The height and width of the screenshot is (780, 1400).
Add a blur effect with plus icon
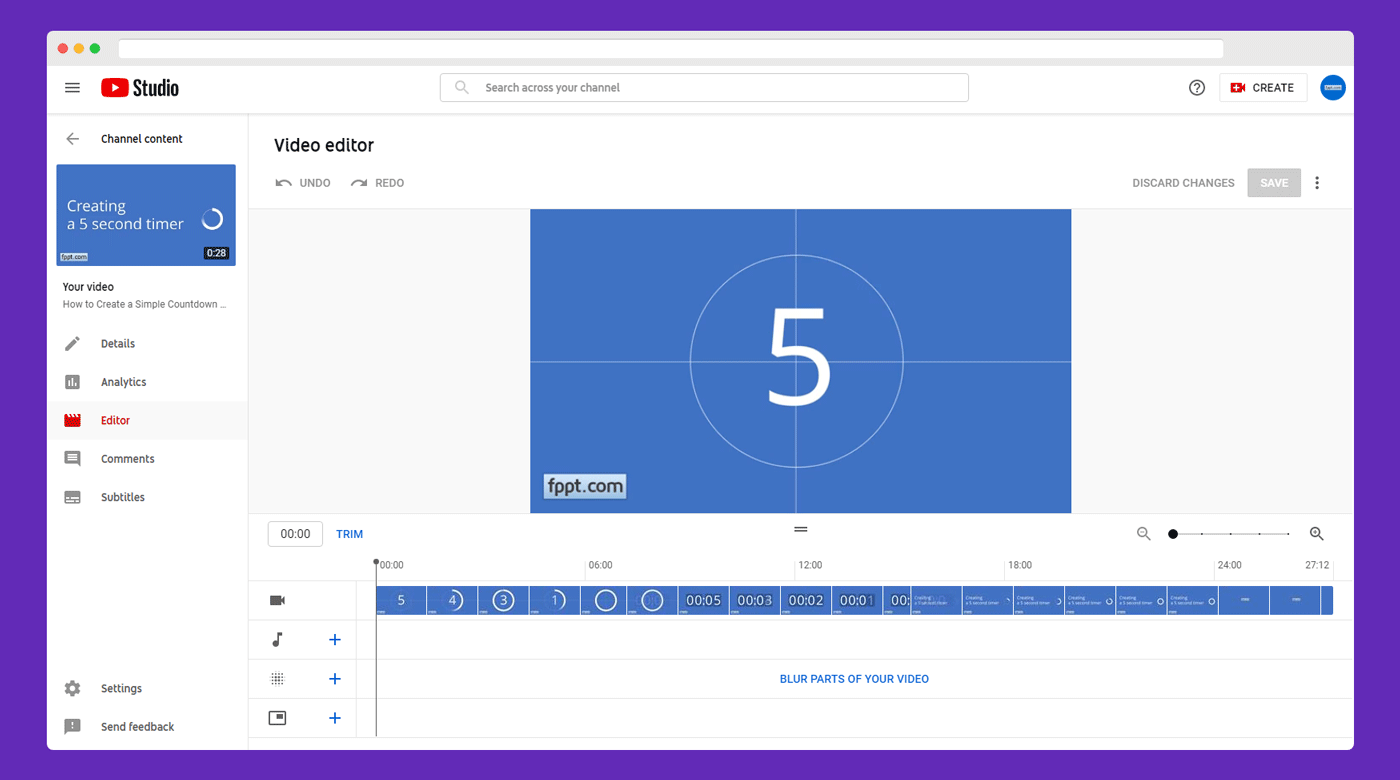pos(335,679)
